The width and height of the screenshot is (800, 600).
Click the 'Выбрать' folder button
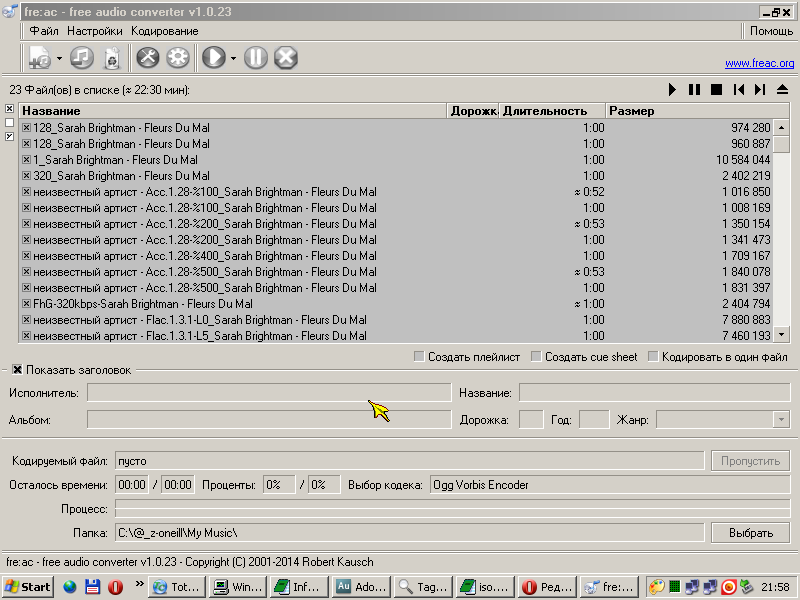coord(750,533)
